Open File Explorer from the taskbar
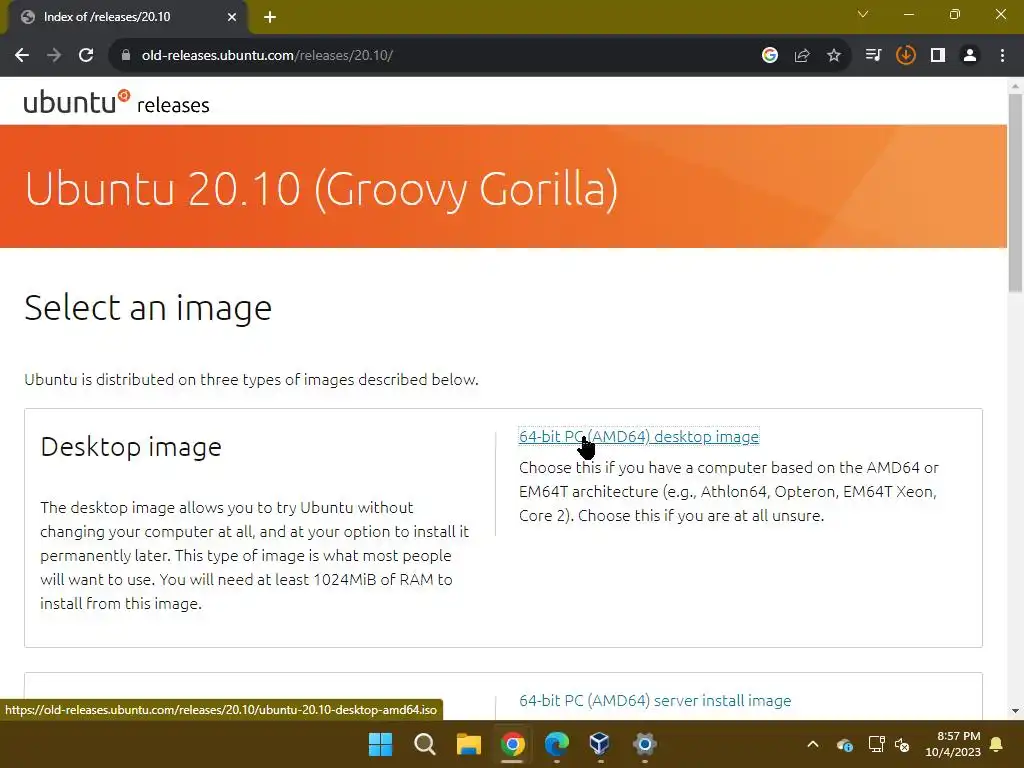The width and height of the screenshot is (1024, 768). [468, 744]
